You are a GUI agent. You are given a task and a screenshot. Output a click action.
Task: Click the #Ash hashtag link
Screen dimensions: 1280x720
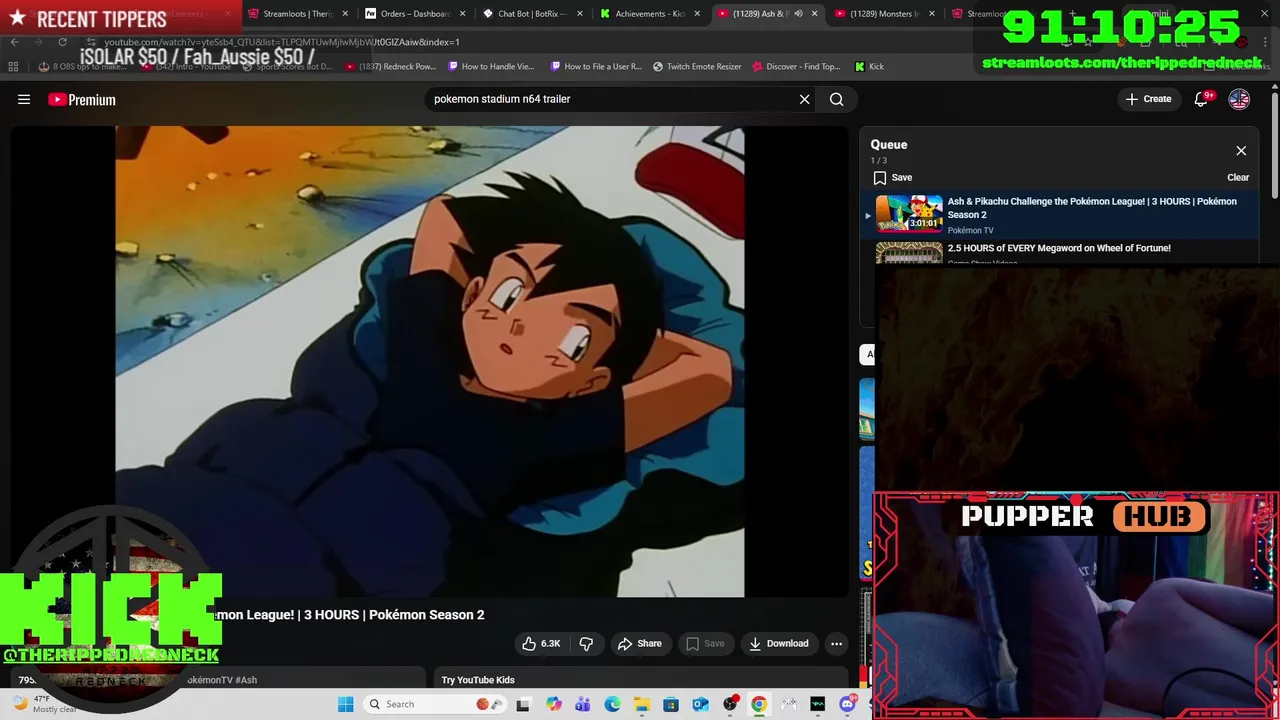click(246, 680)
